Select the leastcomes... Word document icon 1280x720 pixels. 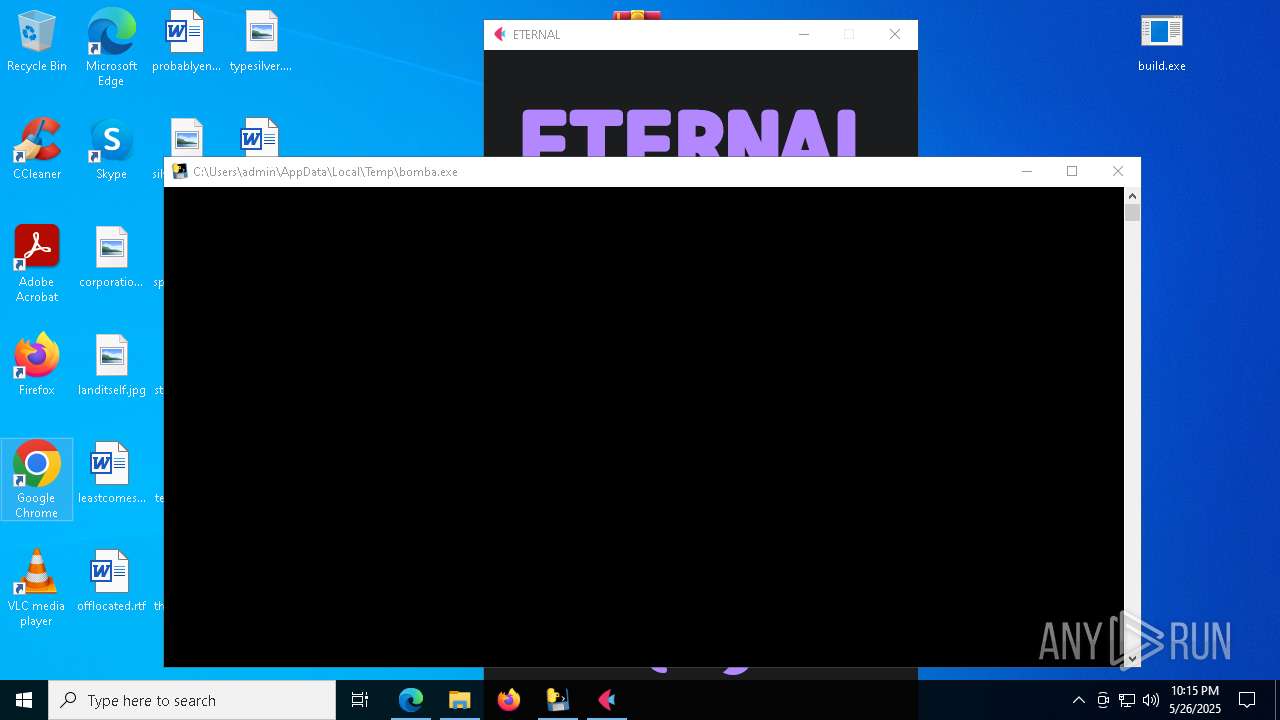tap(111, 474)
